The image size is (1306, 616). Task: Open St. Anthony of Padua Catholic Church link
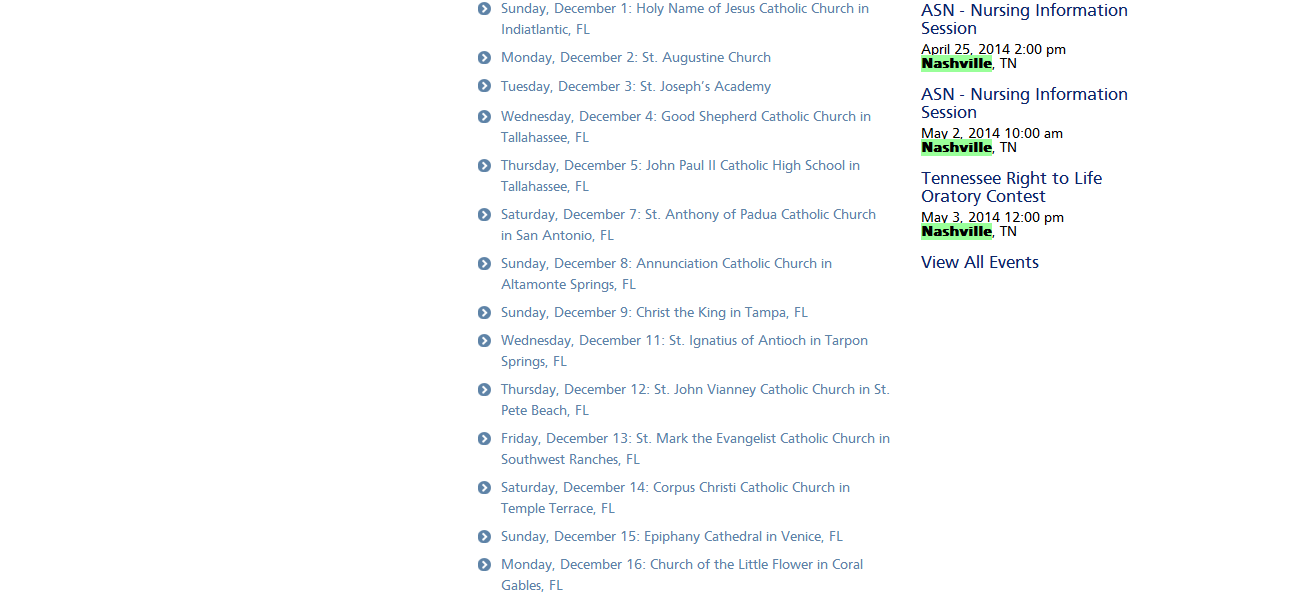(x=688, y=225)
